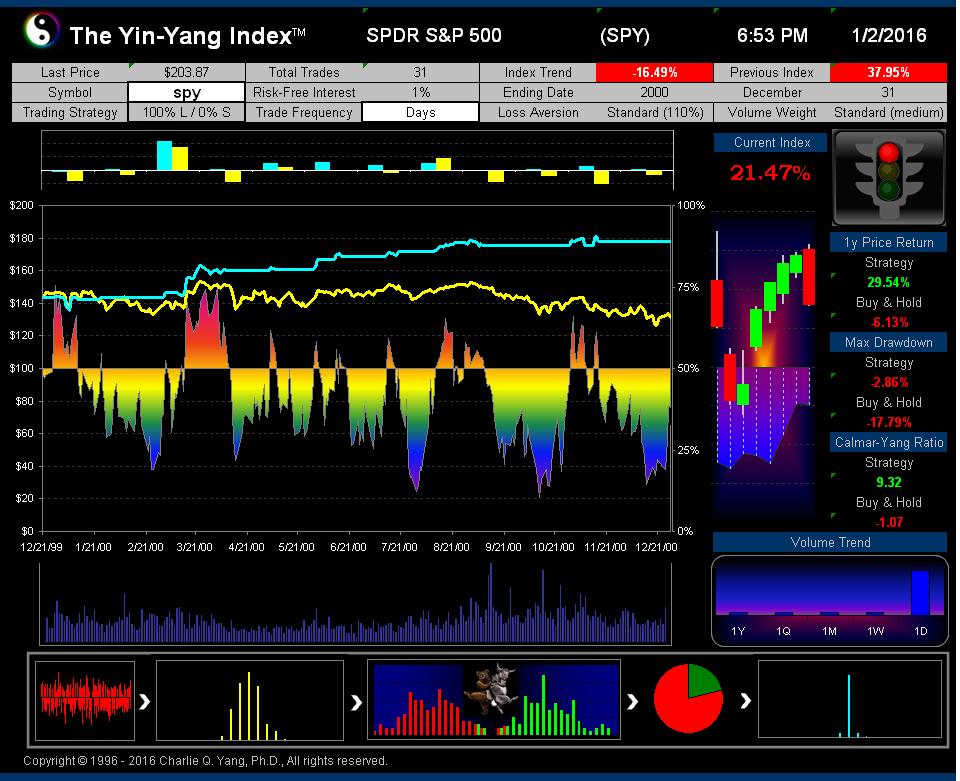Click the Buy & Hold drawdown -17.79%
This screenshot has width=960, height=781.
pyautogui.click(x=889, y=422)
